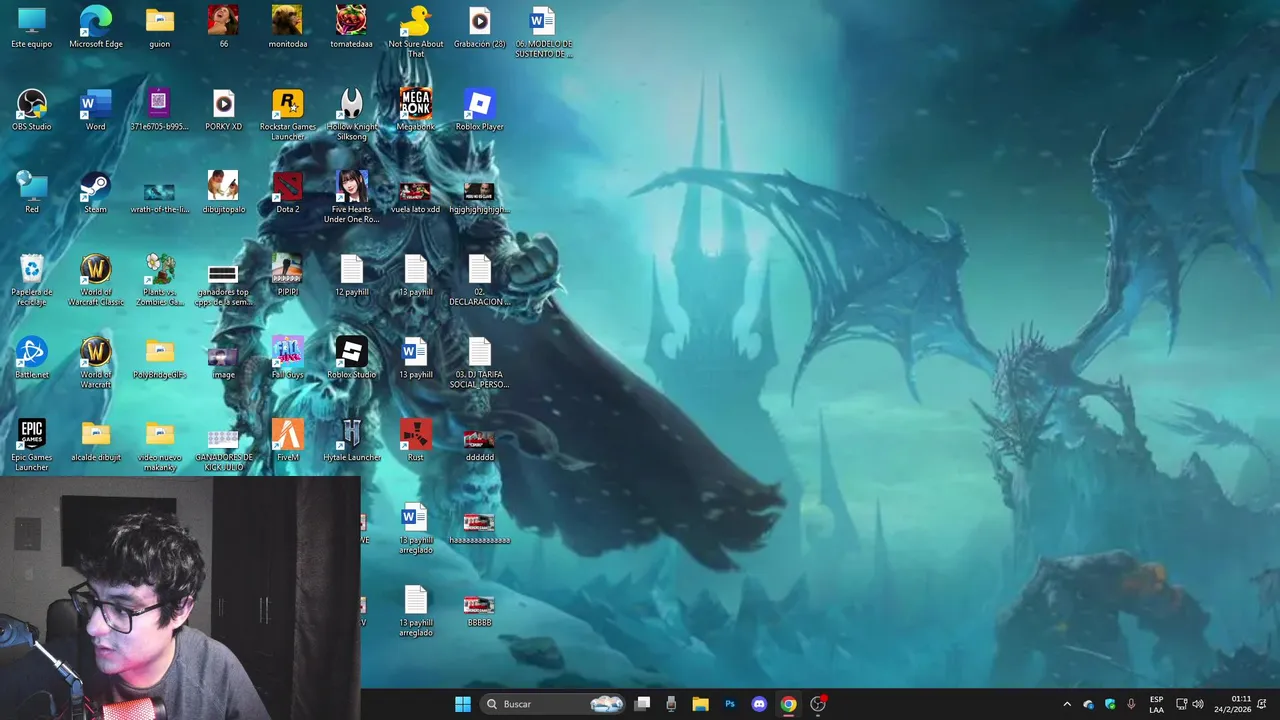Open the 371e6705-b995 file icon

[x=160, y=110]
